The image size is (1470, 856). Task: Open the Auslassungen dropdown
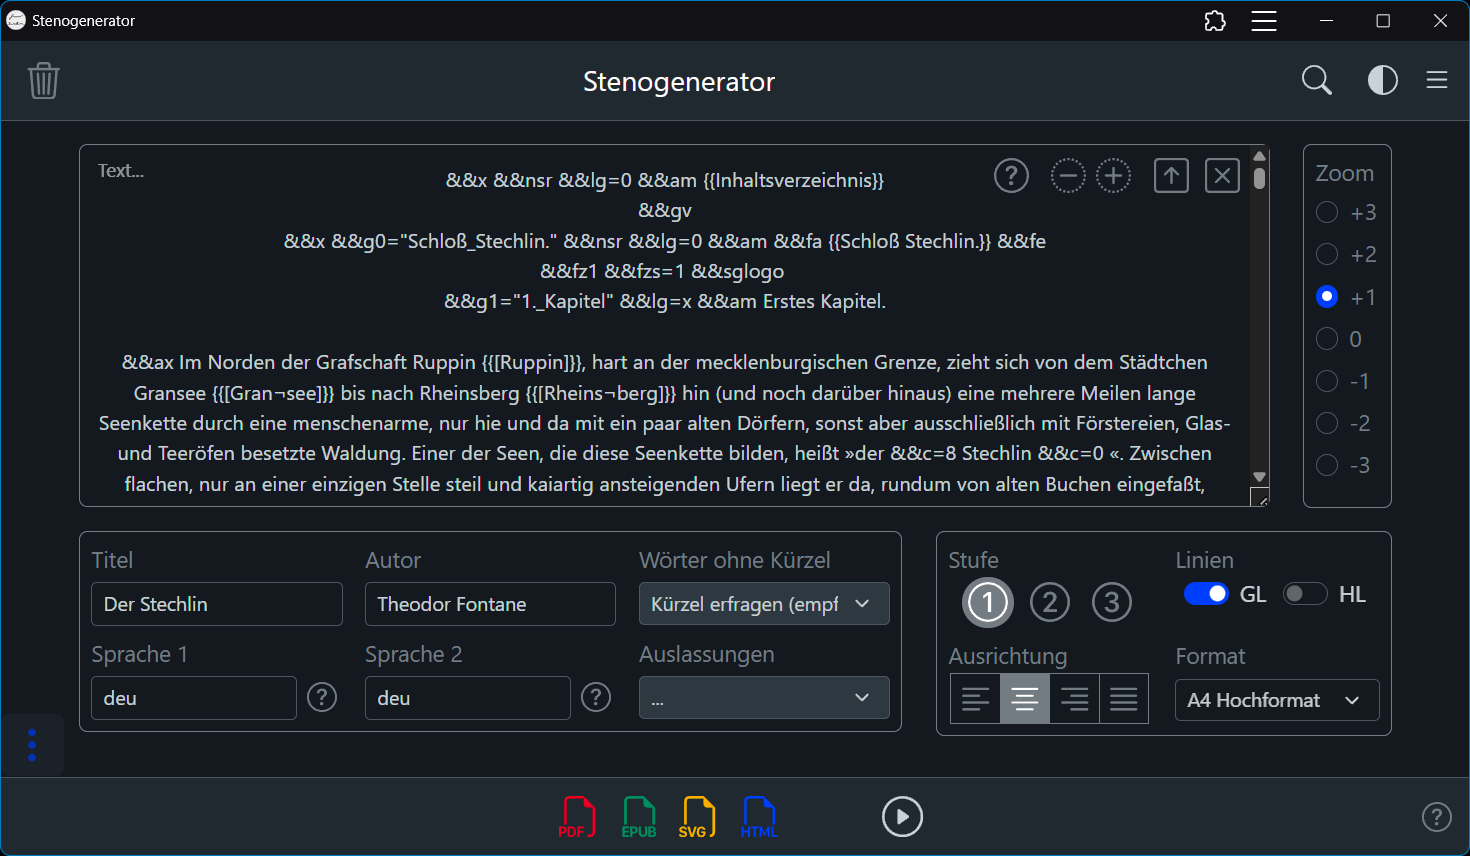764,697
